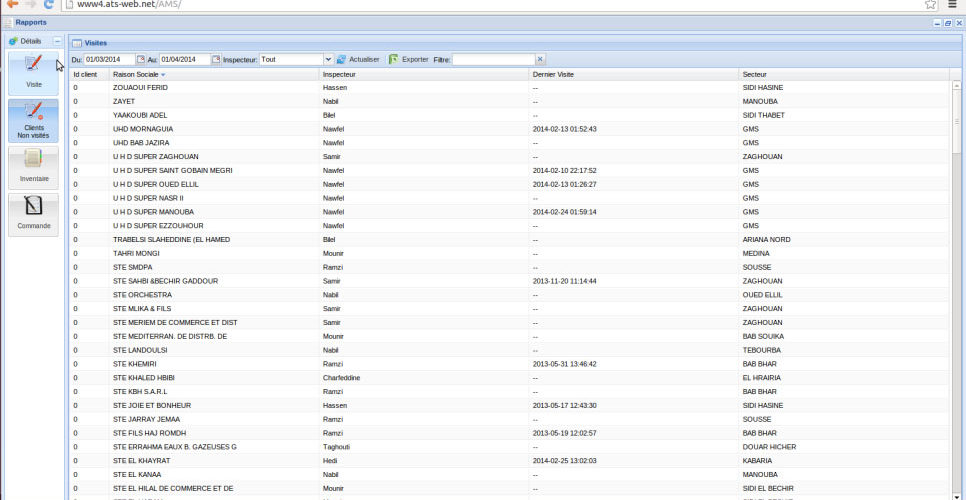Clear the Filtre field with the X icon
Viewport: 966px width, 500px height.
[541, 59]
